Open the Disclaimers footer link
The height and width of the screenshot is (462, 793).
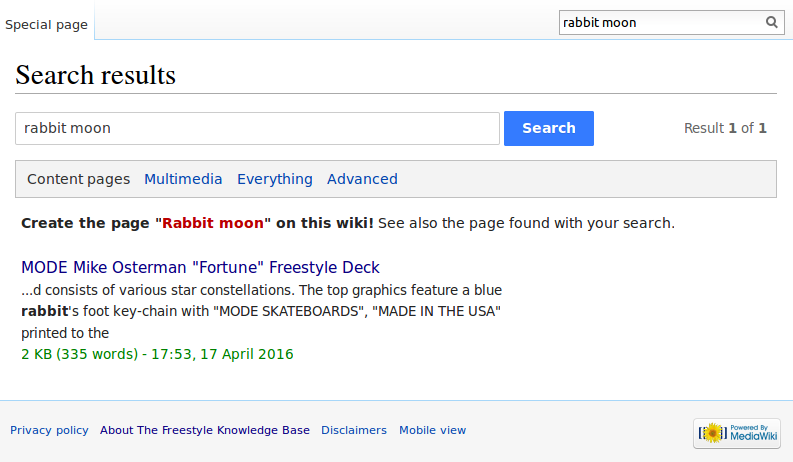(354, 430)
